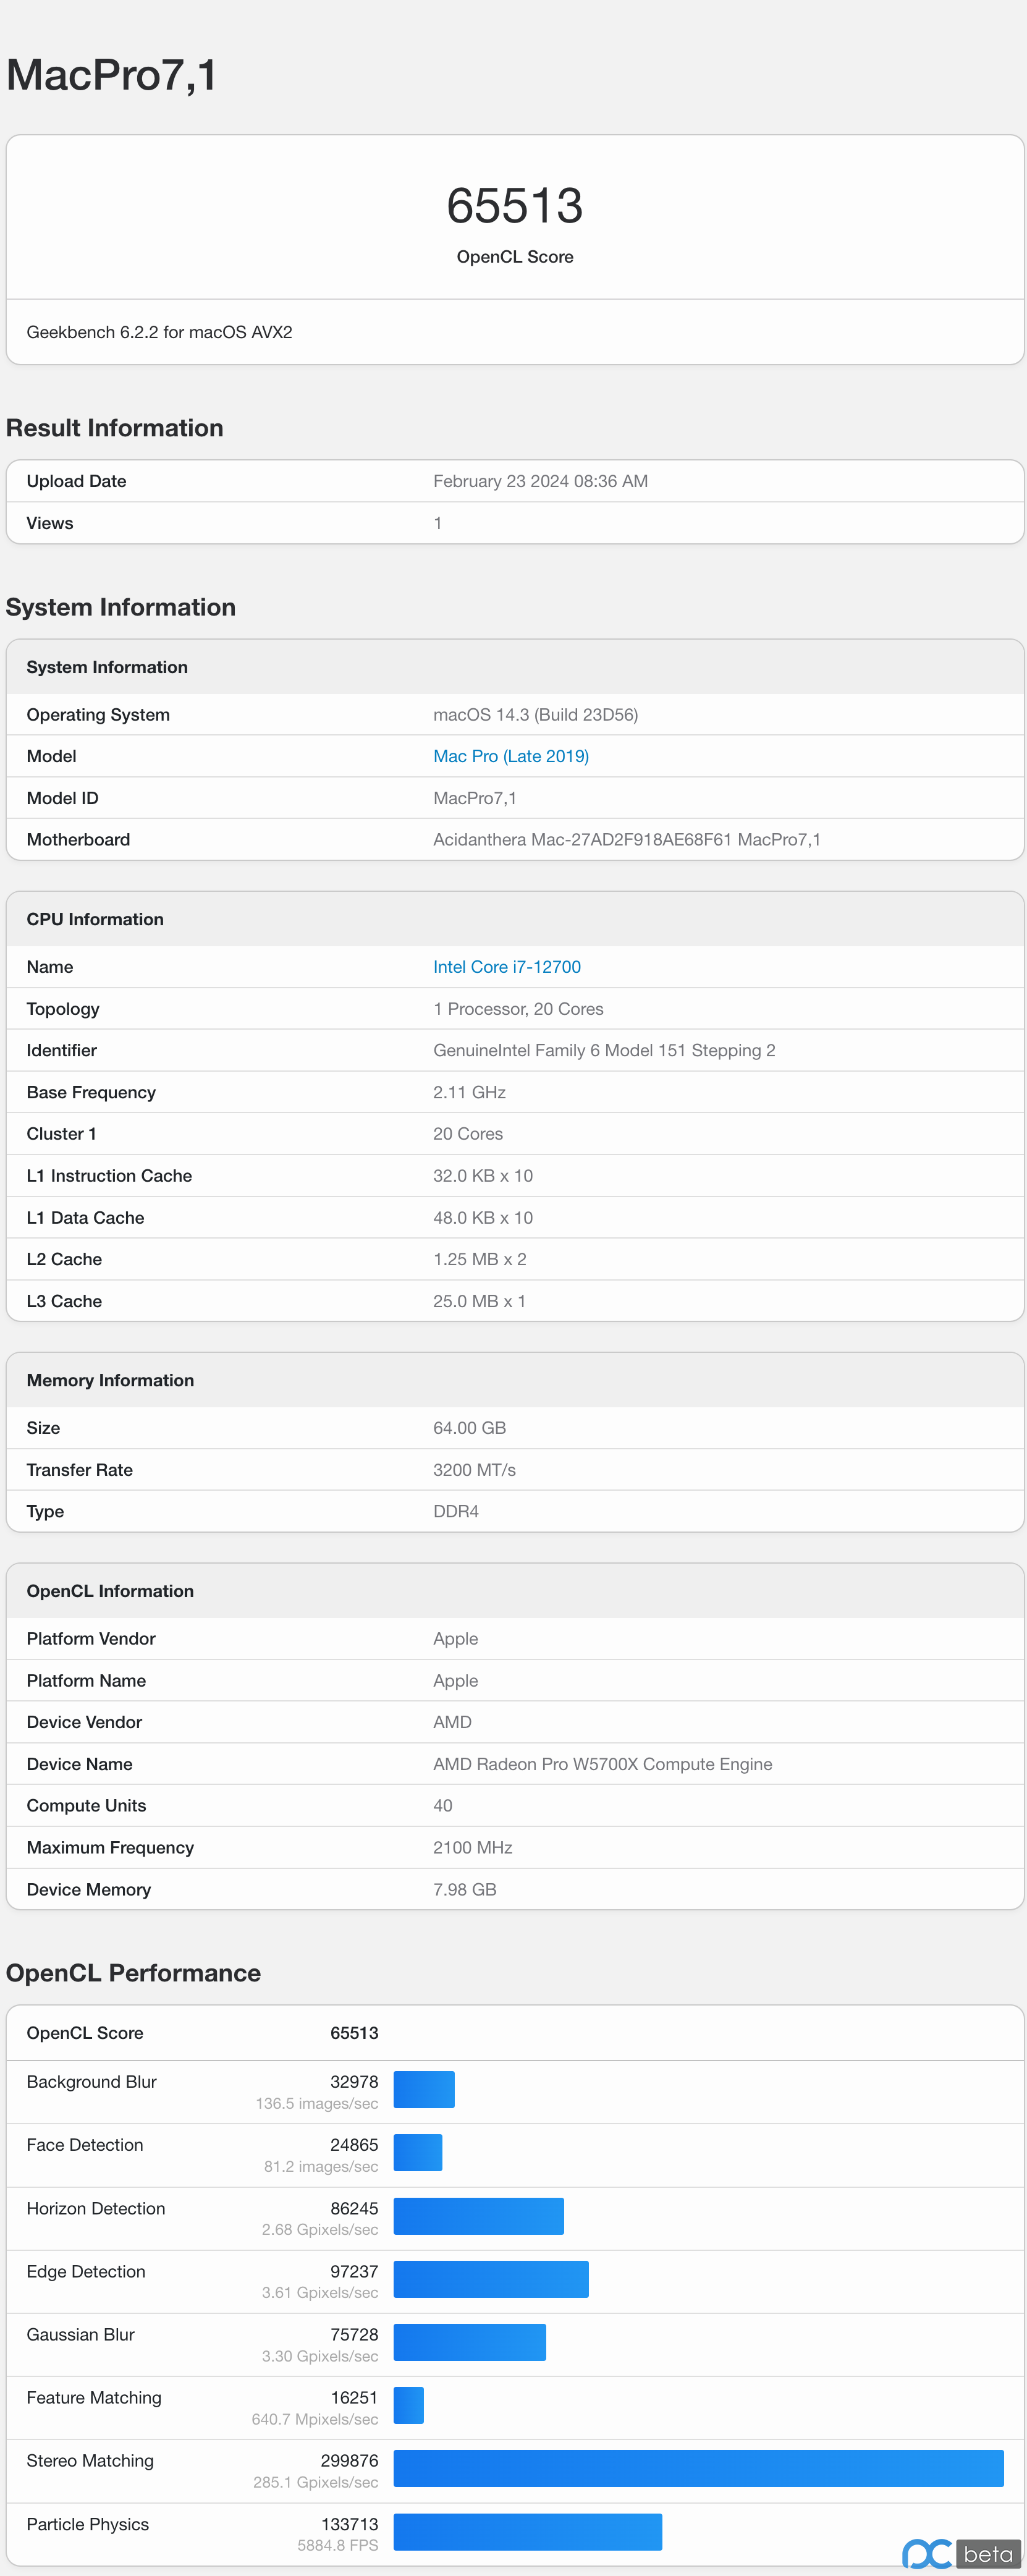Click the Background Blur score bar
This screenshot has width=1027, height=2576.
point(424,2089)
